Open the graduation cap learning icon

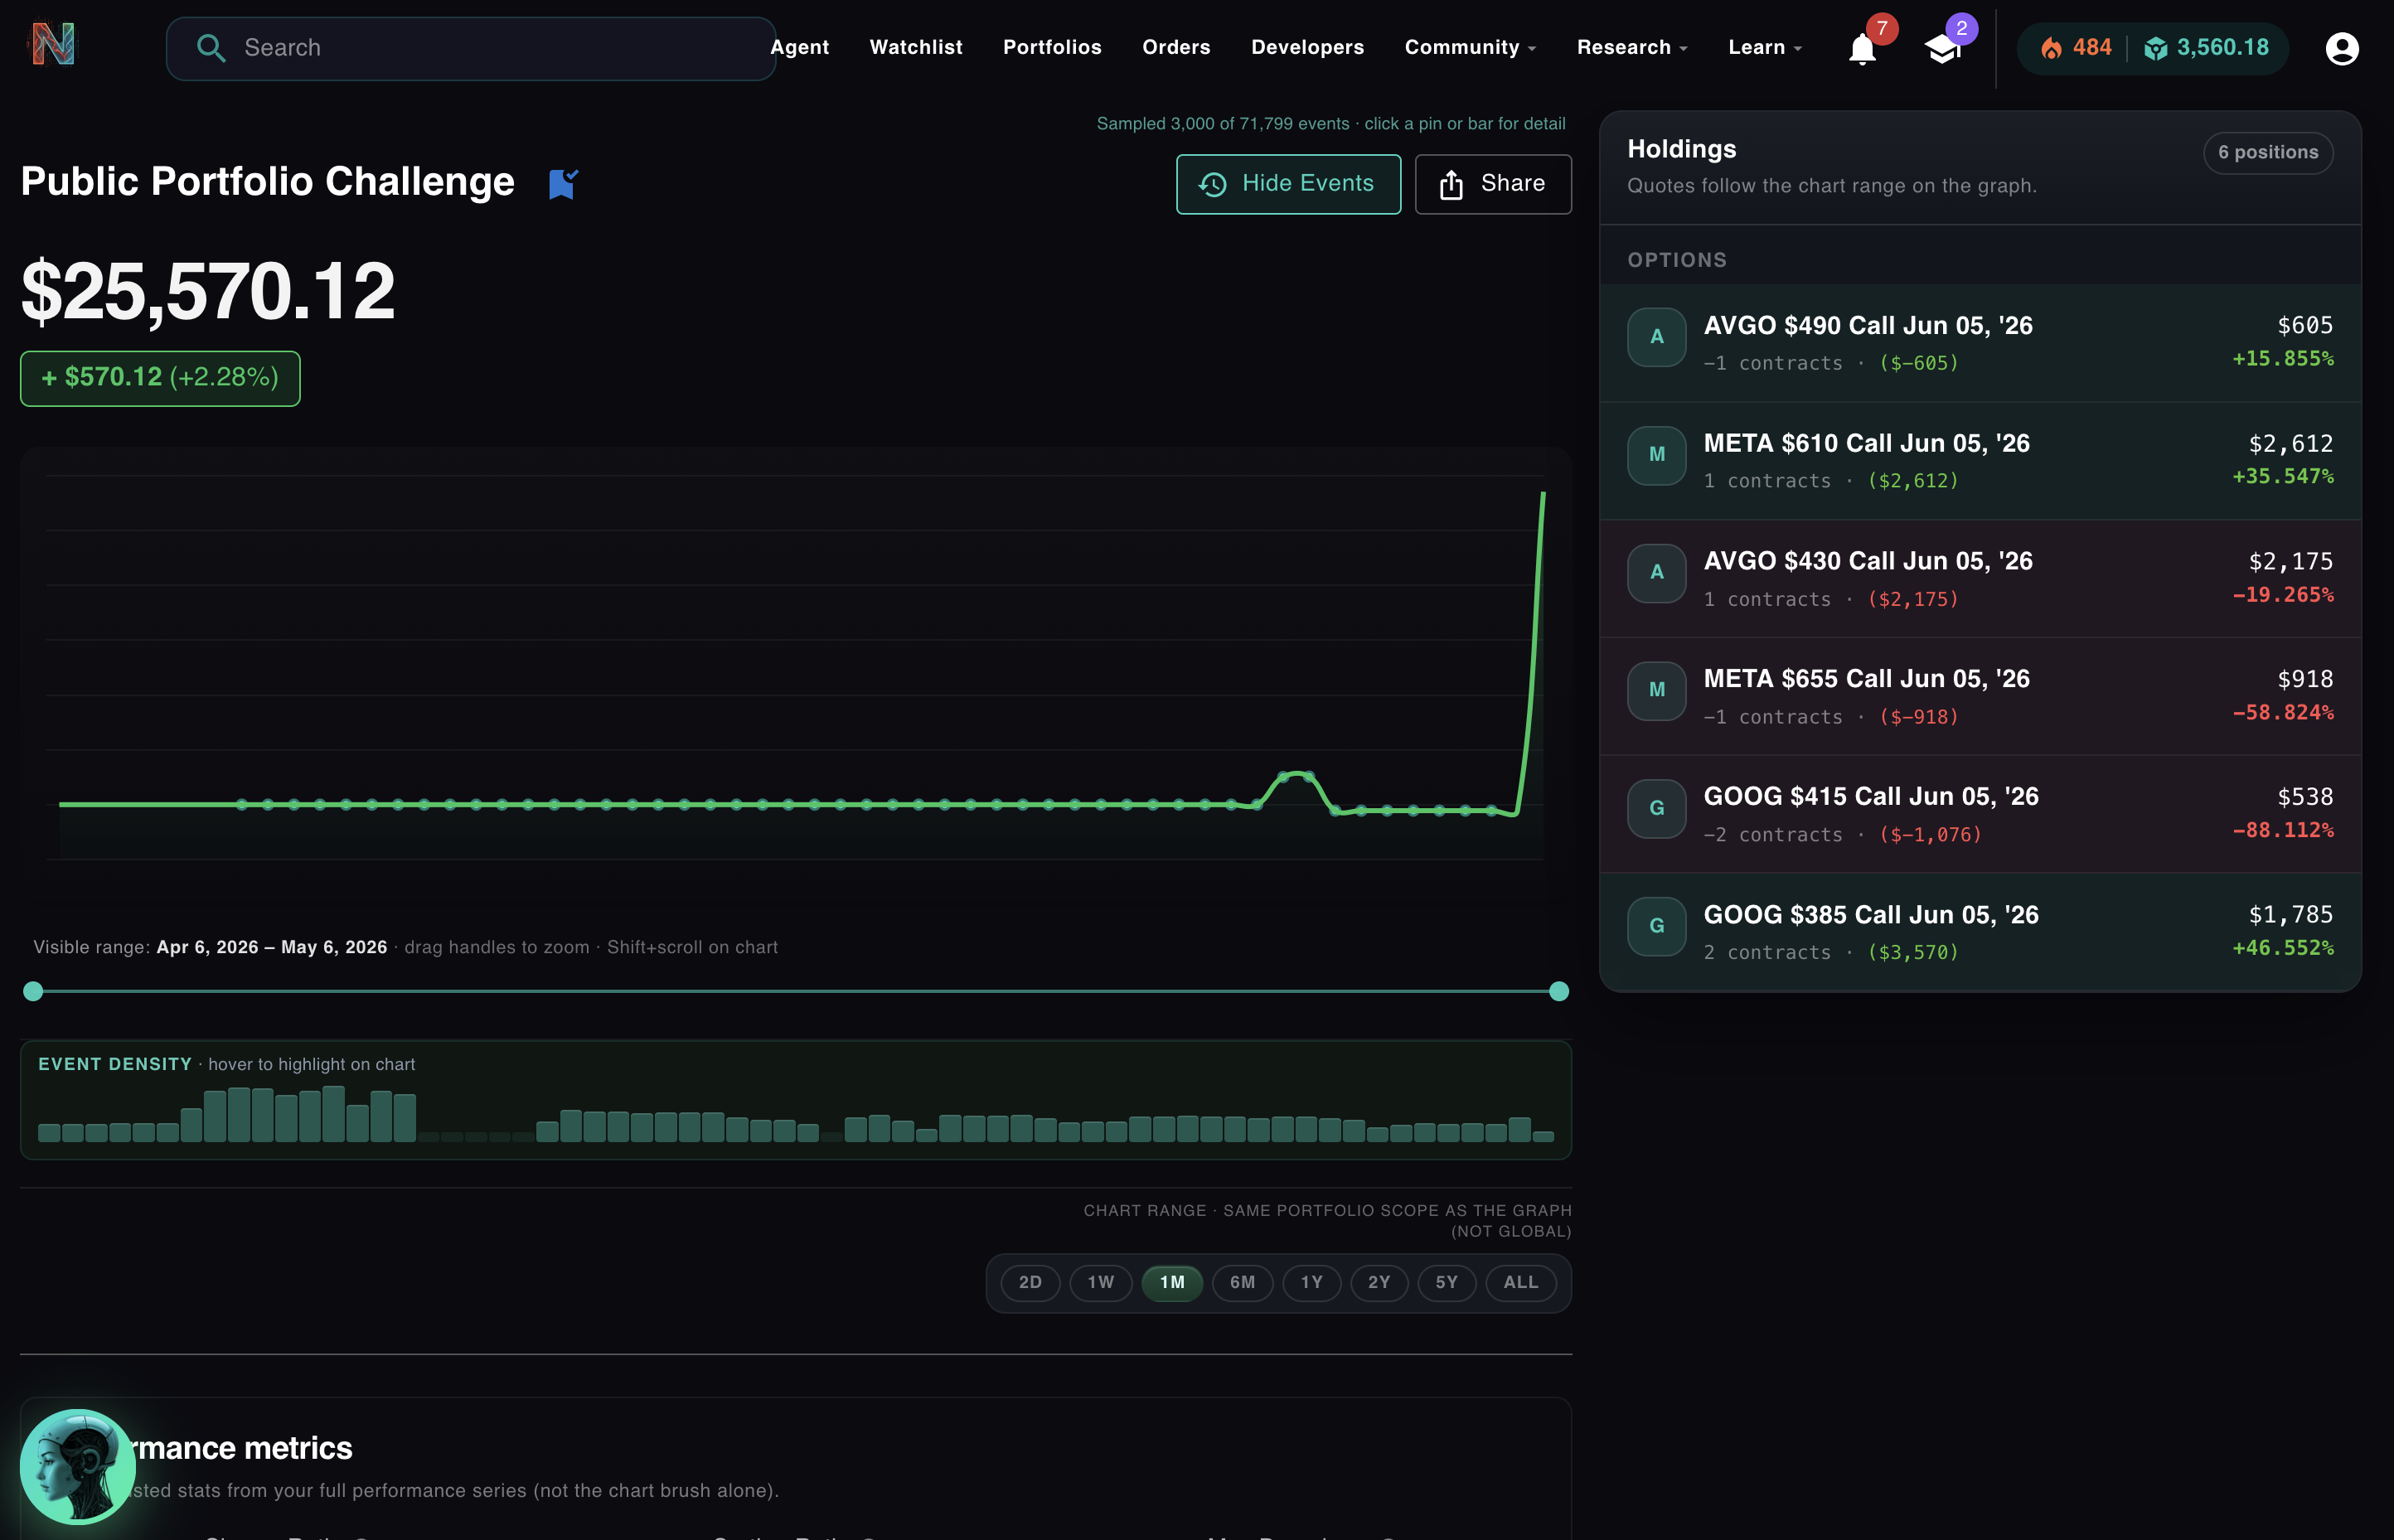[1942, 48]
